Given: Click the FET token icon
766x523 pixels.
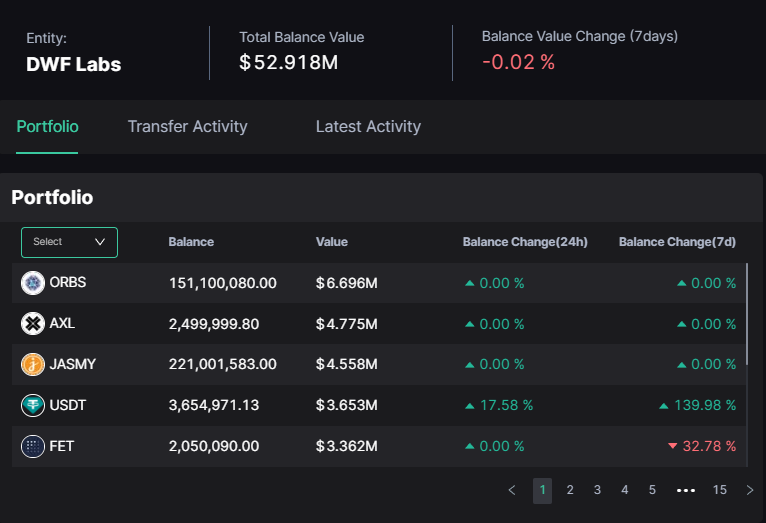Looking at the screenshot, I should click(x=33, y=446).
